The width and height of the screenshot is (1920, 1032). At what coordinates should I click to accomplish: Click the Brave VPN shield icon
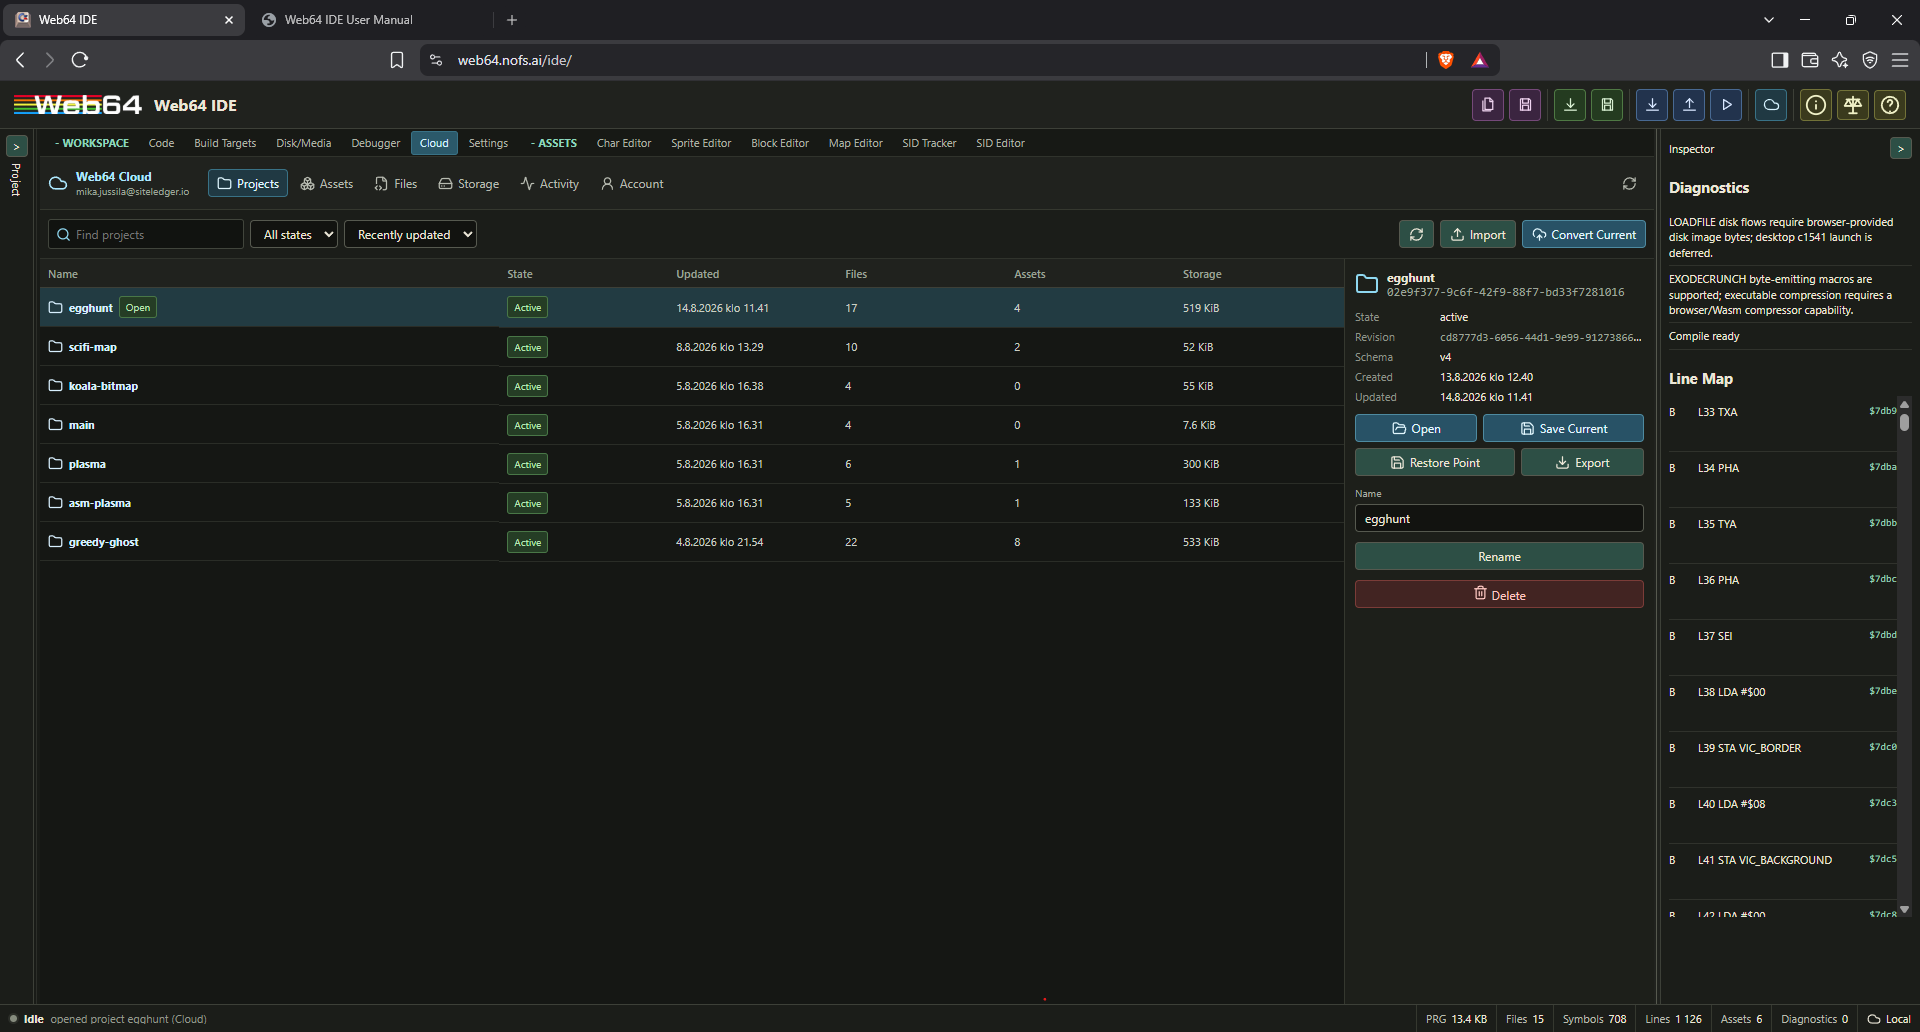tap(1869, 60)
